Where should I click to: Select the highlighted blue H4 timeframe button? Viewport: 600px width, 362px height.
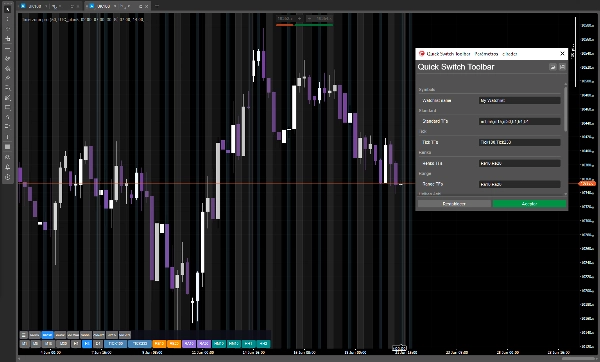point(87,344)
